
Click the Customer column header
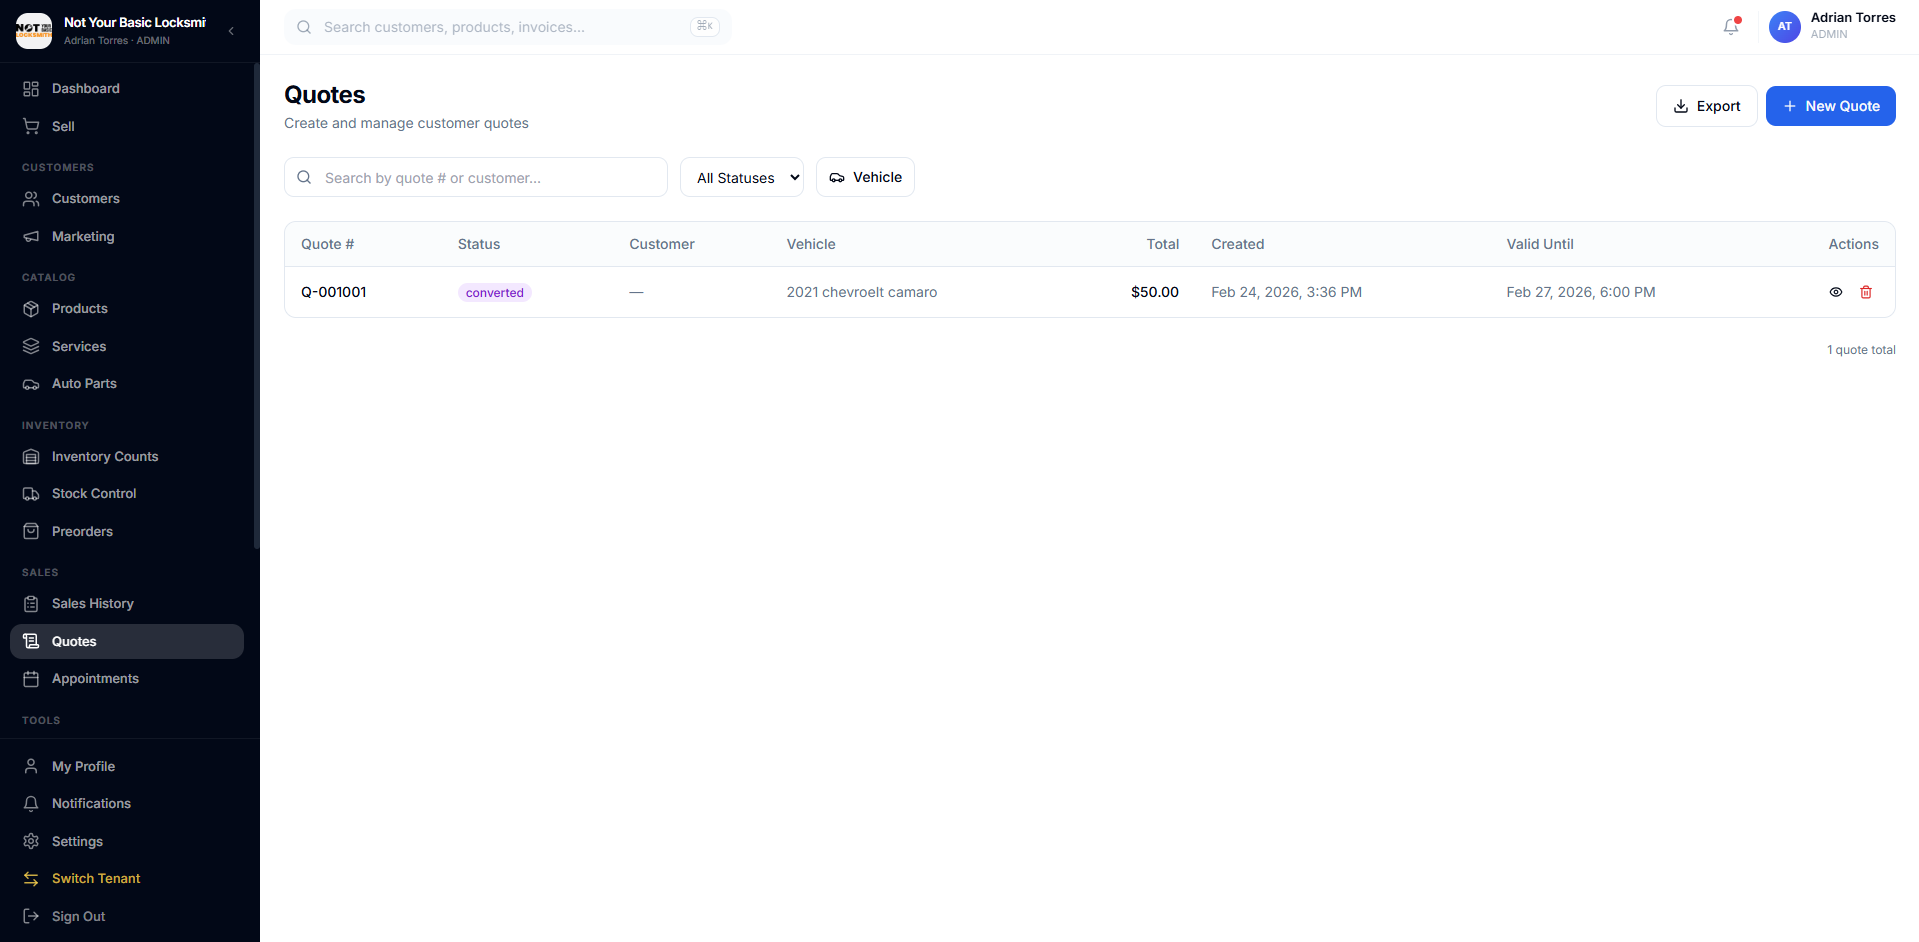(662, 244)
